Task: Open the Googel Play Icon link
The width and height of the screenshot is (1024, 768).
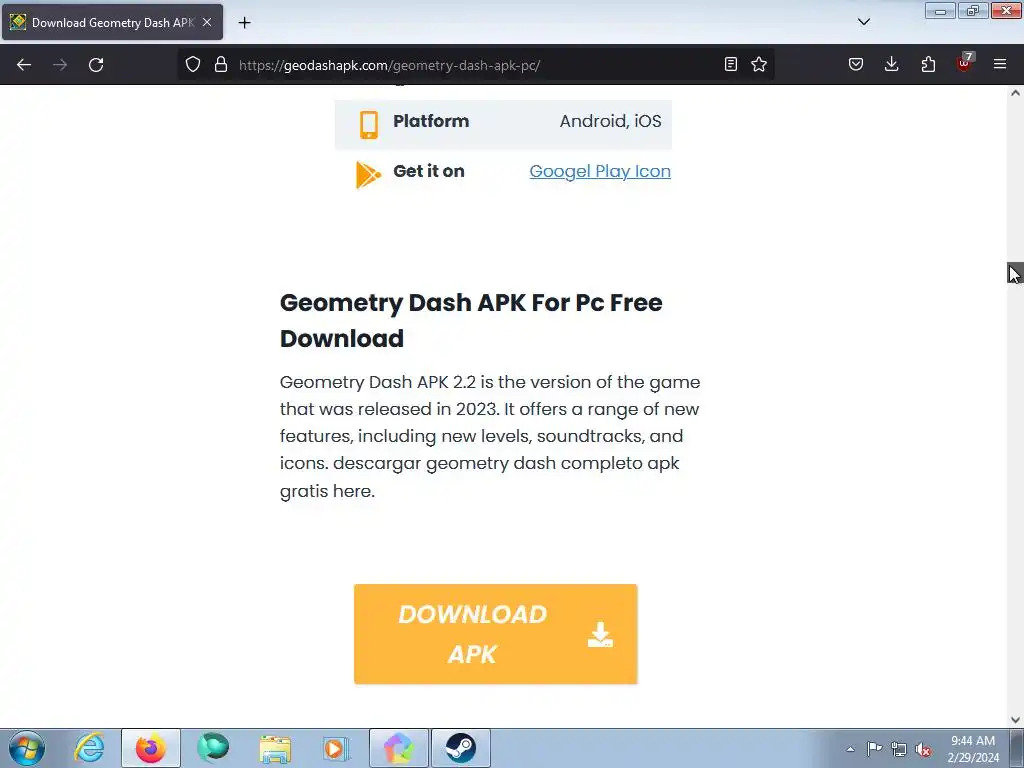Action: (x=600, y=171)
